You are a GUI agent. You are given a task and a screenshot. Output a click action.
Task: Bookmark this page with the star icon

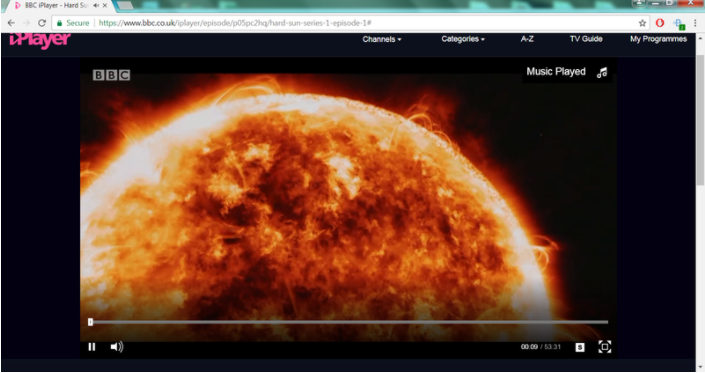coord(642,23)
